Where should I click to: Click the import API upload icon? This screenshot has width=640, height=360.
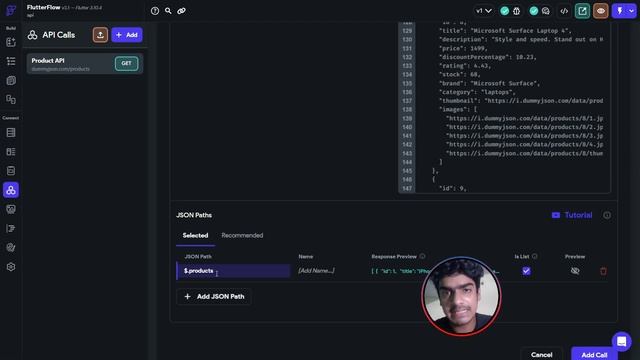point(100,35)
